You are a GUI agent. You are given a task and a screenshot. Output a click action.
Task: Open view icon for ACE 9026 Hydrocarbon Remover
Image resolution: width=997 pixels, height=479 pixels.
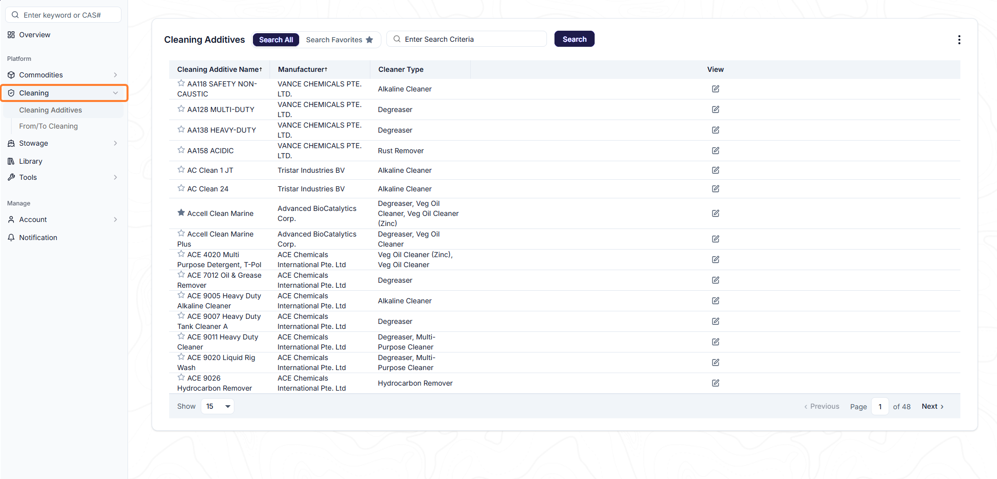pos(715,383)
